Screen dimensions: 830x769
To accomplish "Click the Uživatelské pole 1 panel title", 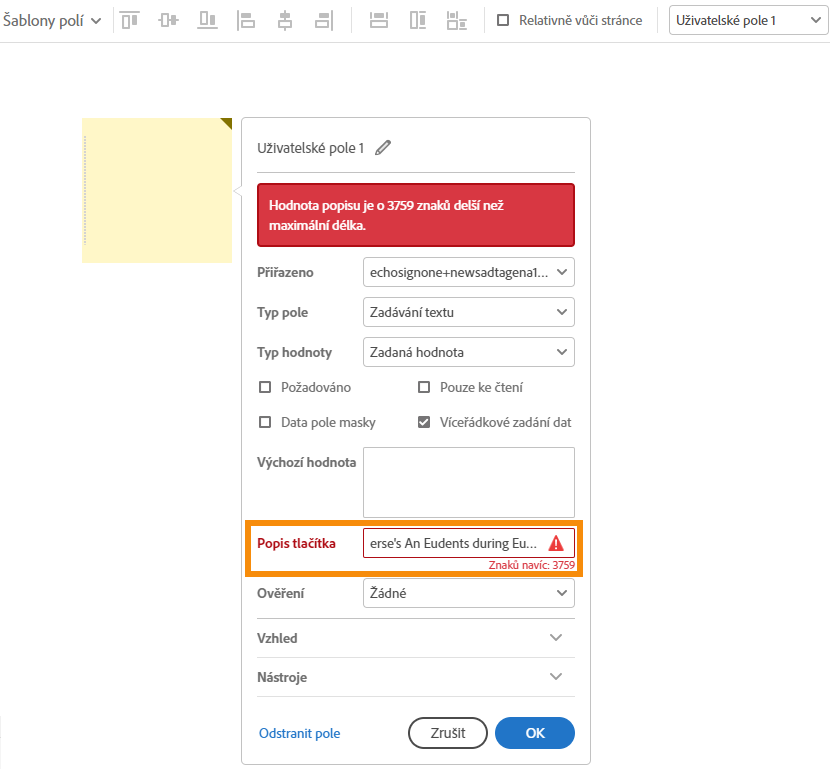I will (x=311, y=148).
